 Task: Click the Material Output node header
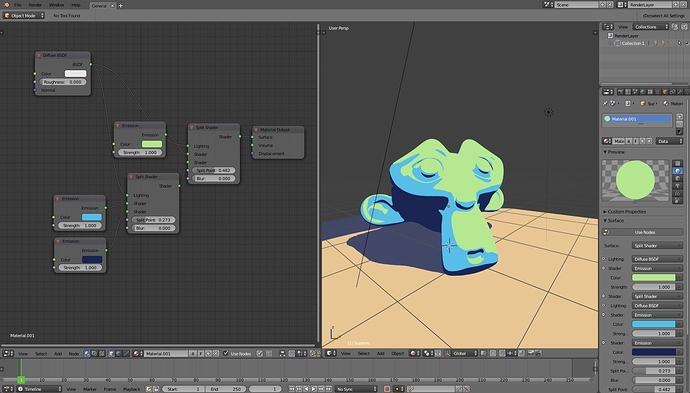[278, 129]
